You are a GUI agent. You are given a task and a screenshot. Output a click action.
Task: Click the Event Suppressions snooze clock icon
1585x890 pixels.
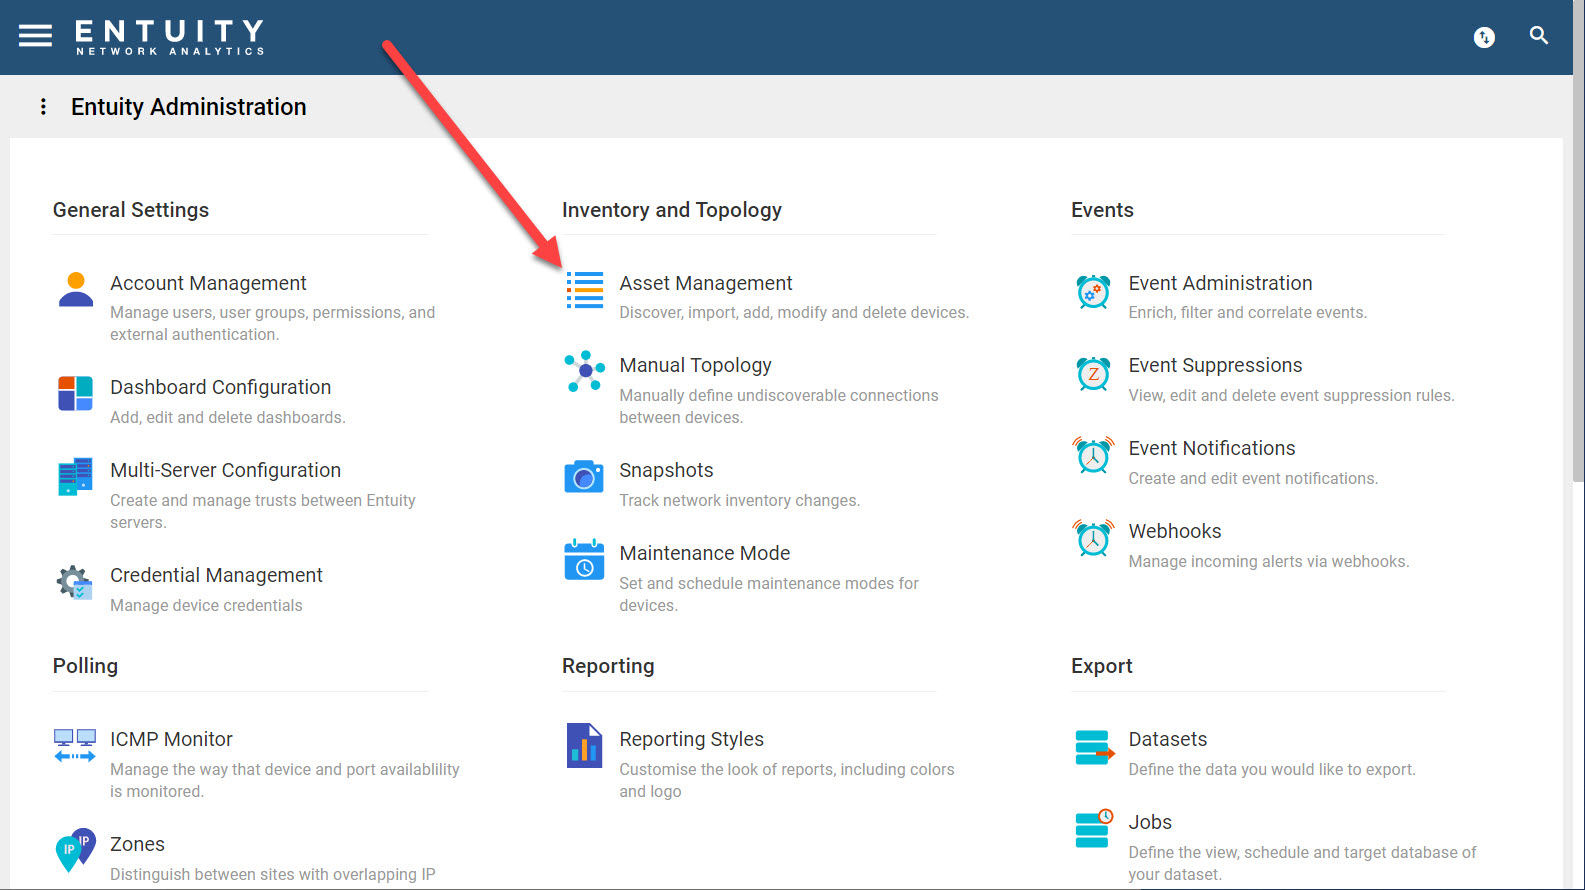pyautogui.click(x=1093, y=373)
